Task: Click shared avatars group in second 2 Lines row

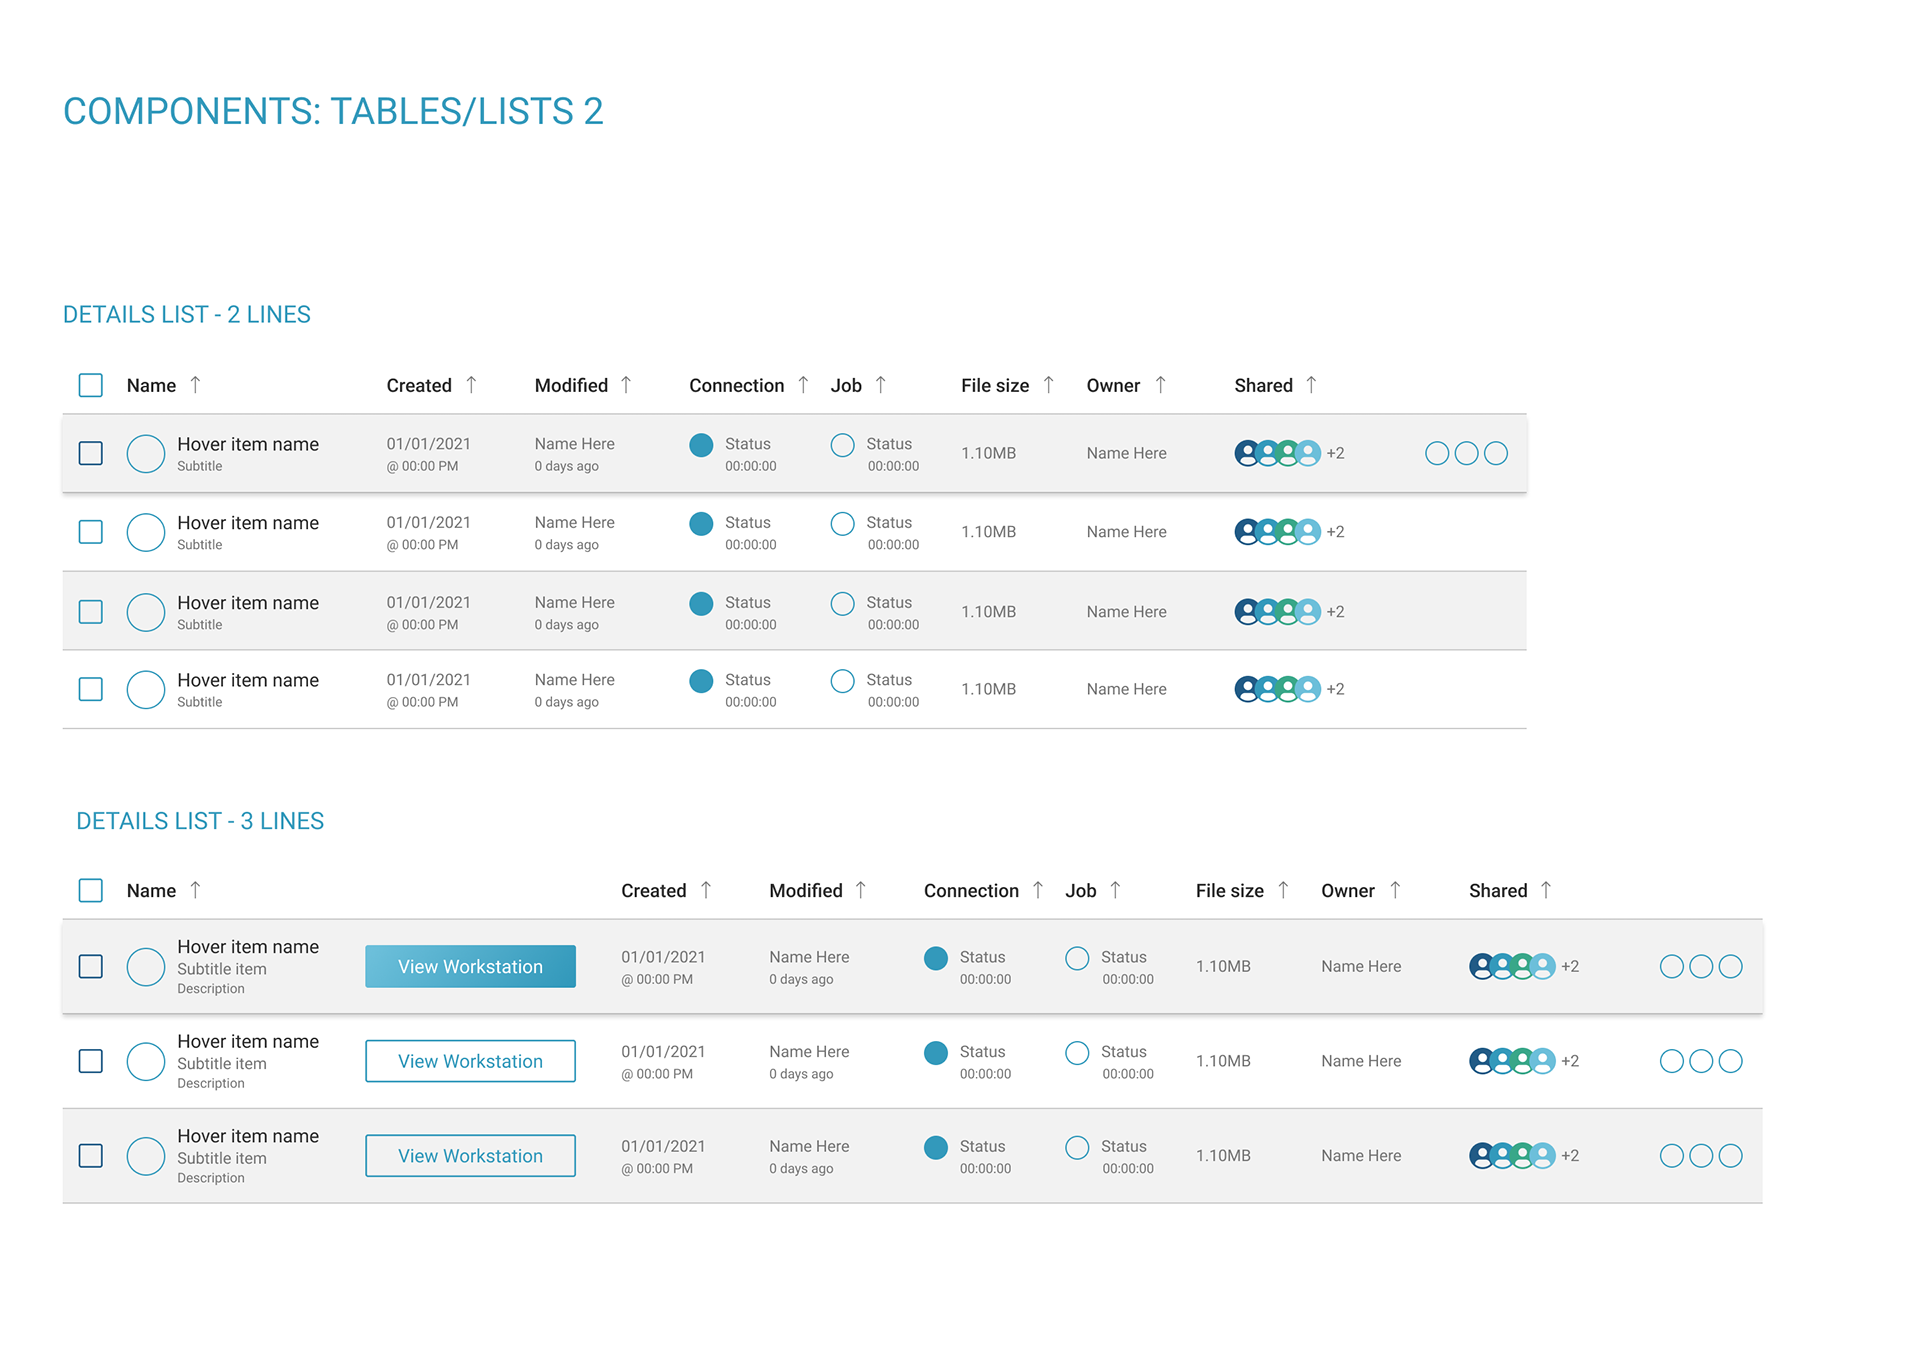Action: pyautogui.click(x=1278, y=532)
